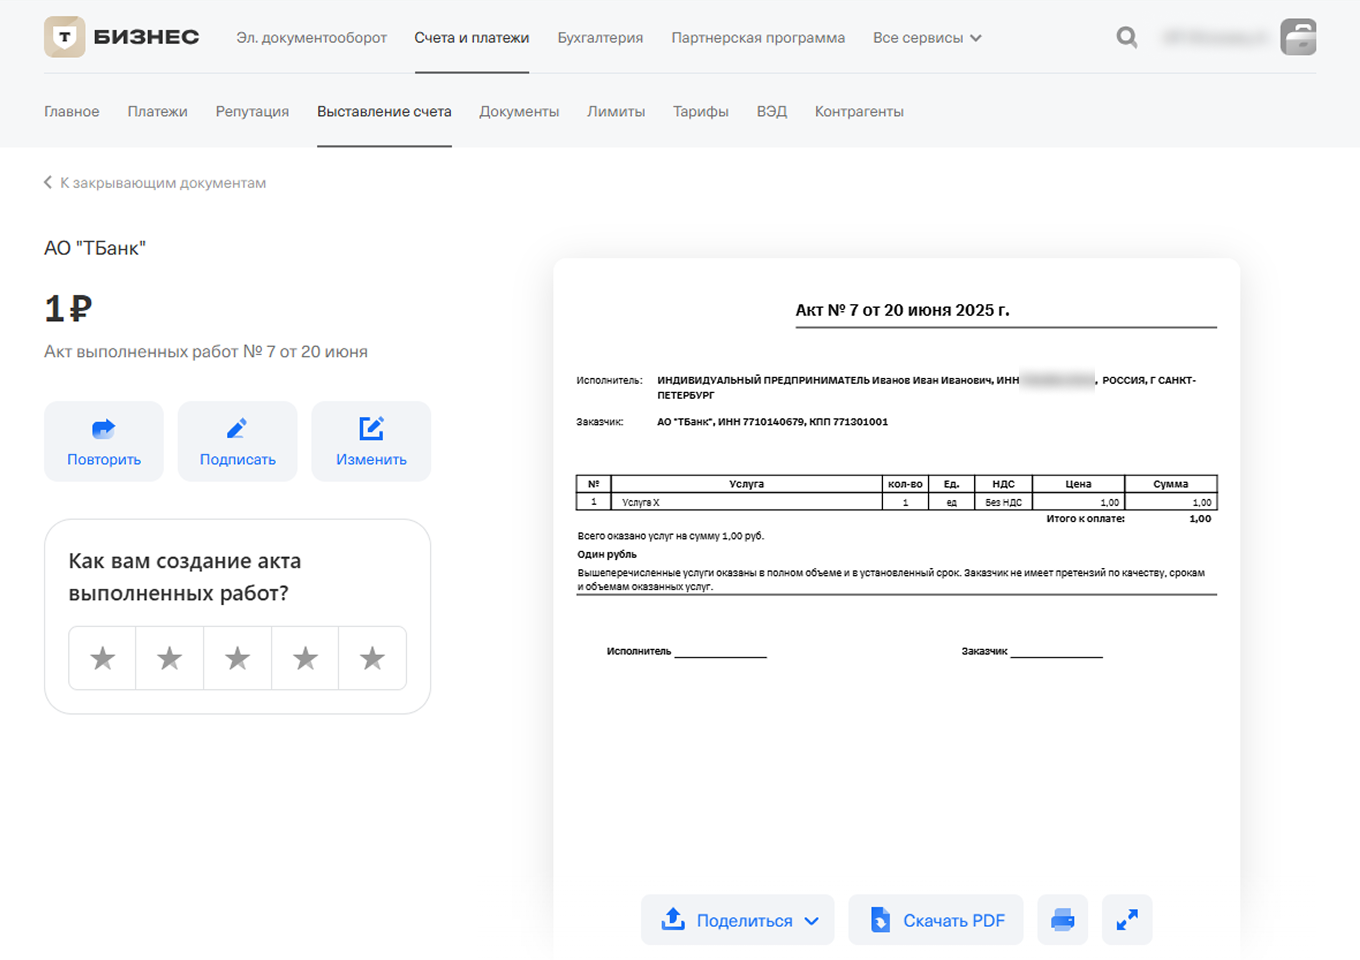Open the Репутация tab
Image resolution: width=1360 pixels, height=960 pixels.
pyautogui.click(x=252, y=112)
